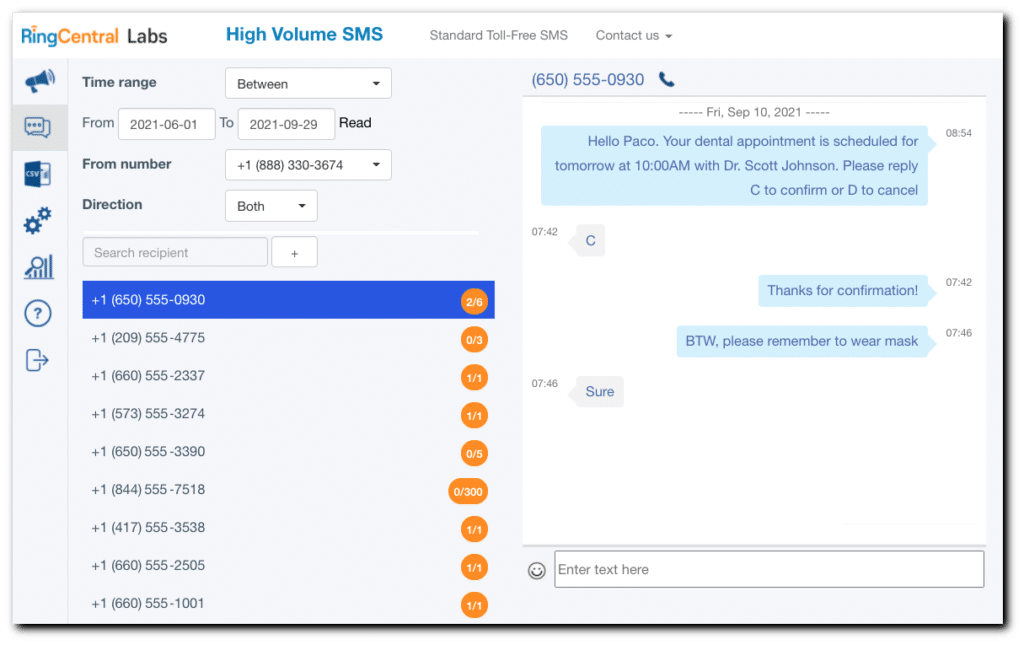Image resolution: width=1024 pixels, height=645 pixels.
Task: Click the help question mark icon
Action: [38, 314]
